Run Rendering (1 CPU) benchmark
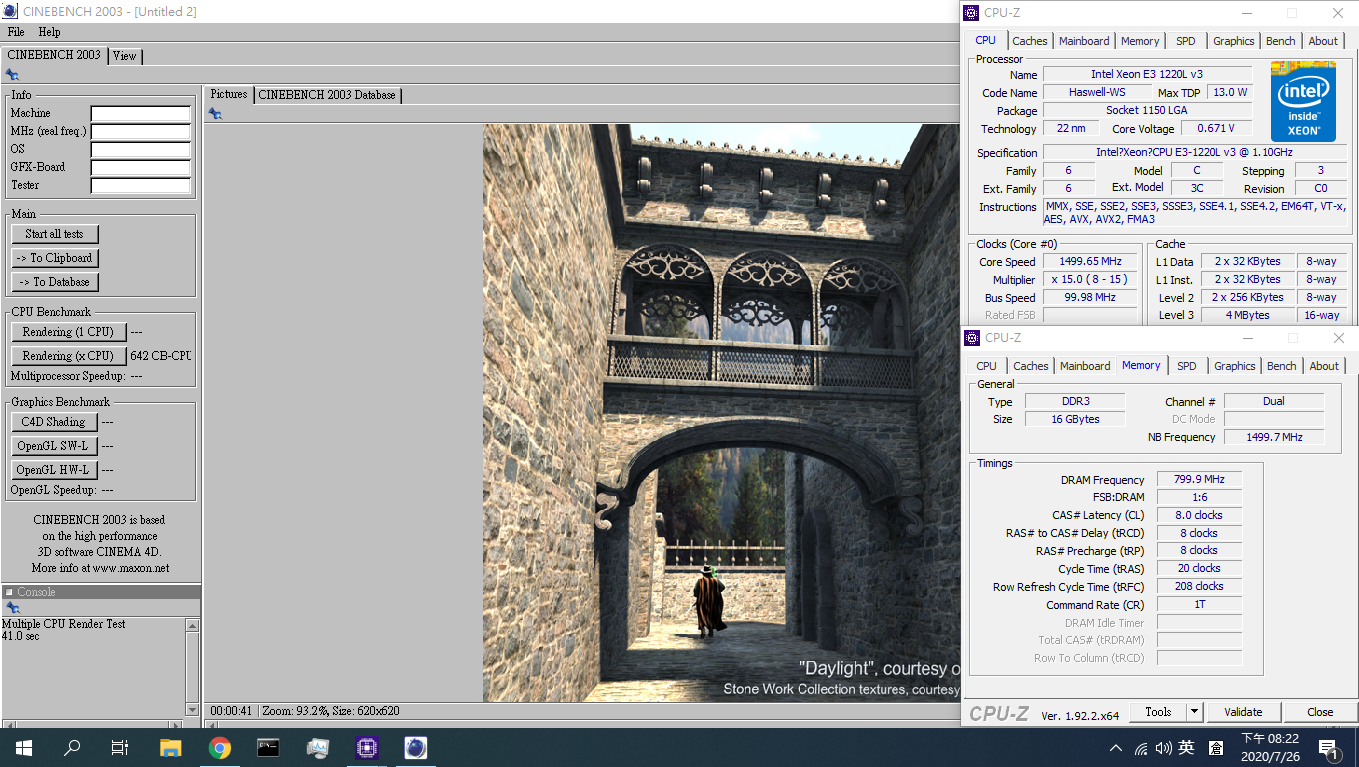This screenshot has width=1359, height=767. click(68, 332)
